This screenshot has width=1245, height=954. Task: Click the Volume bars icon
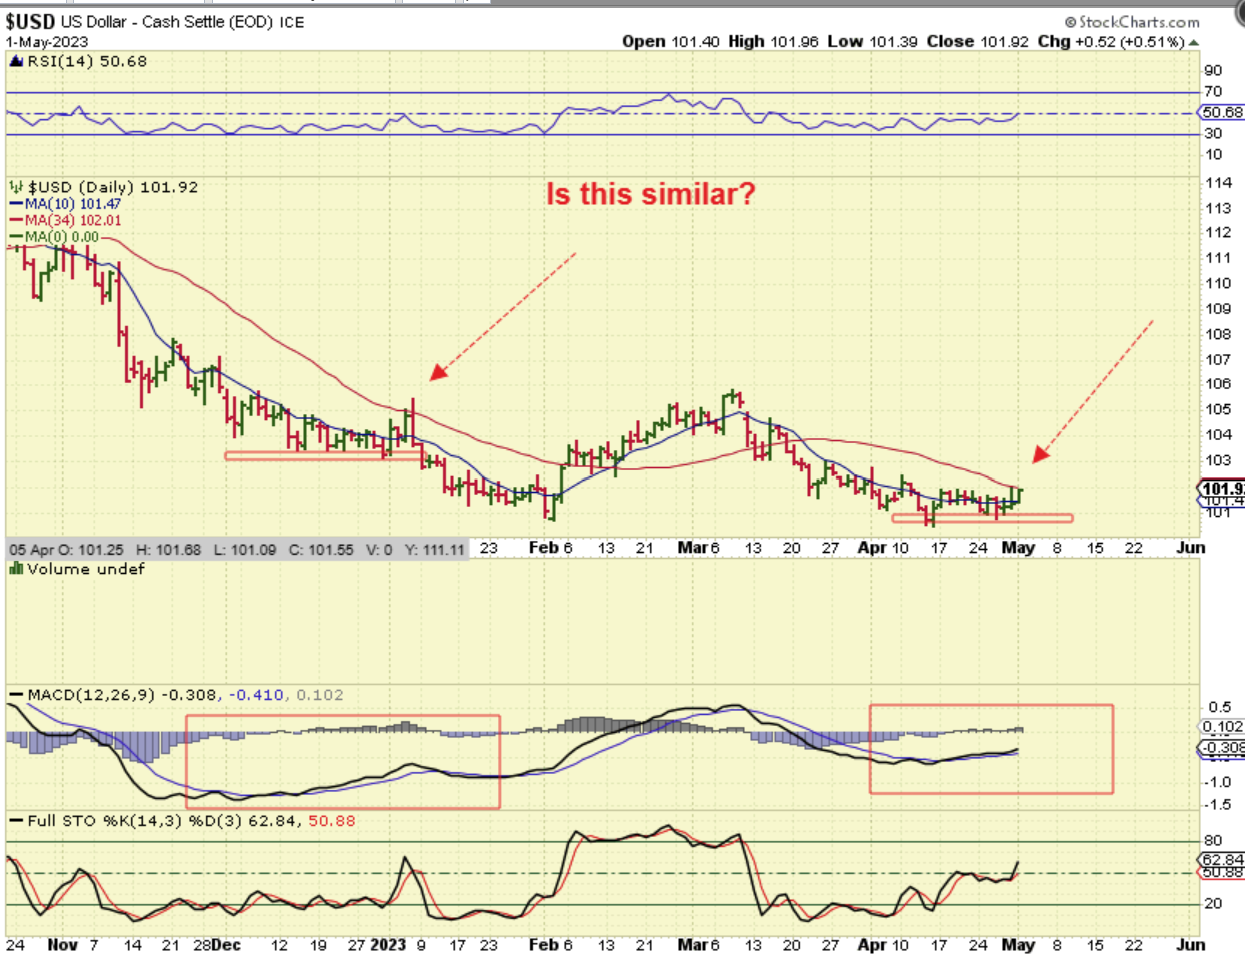16,569
